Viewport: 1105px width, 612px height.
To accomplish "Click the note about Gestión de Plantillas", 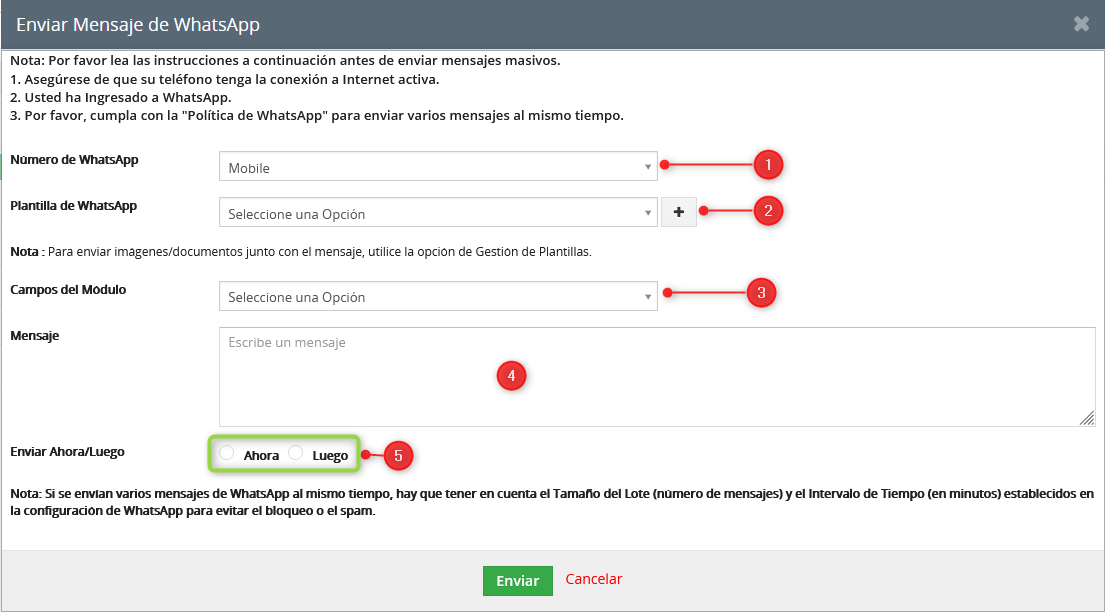I will (301, 251).
